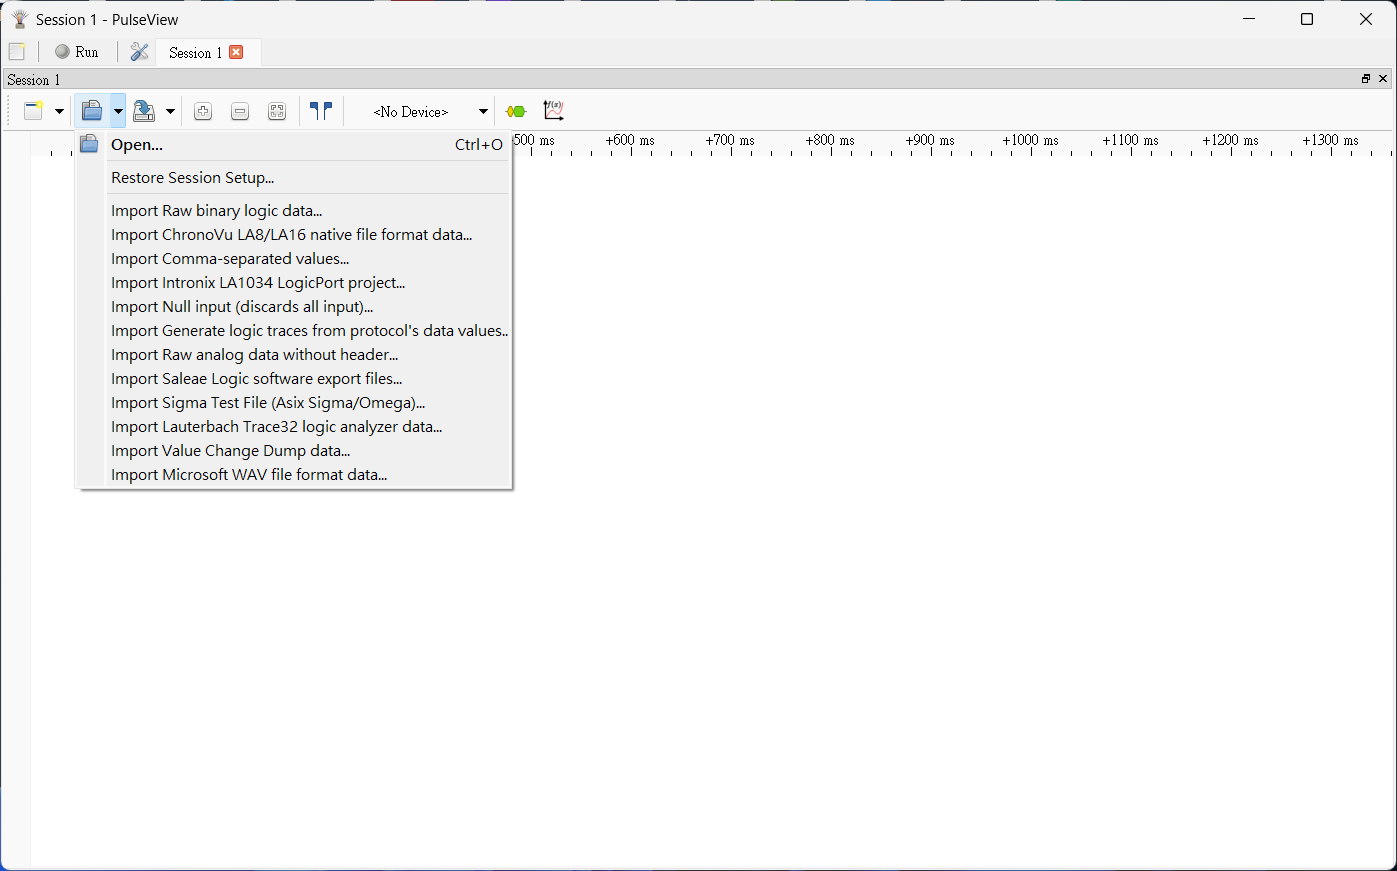1397x871 pixels.
Task: Click the Zoom In icon
Action: (203, 111)
